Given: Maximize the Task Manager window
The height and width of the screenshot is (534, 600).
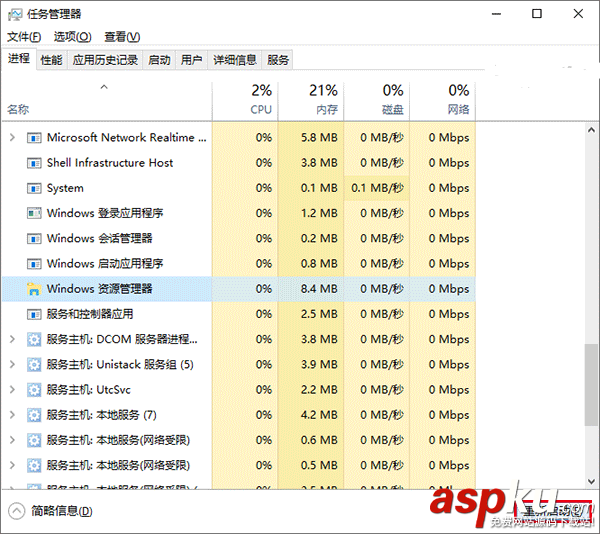Looking at the screenshot, I should (x=537, y=14).
